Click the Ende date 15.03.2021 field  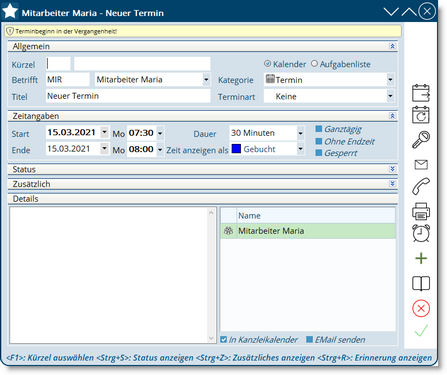73,148
